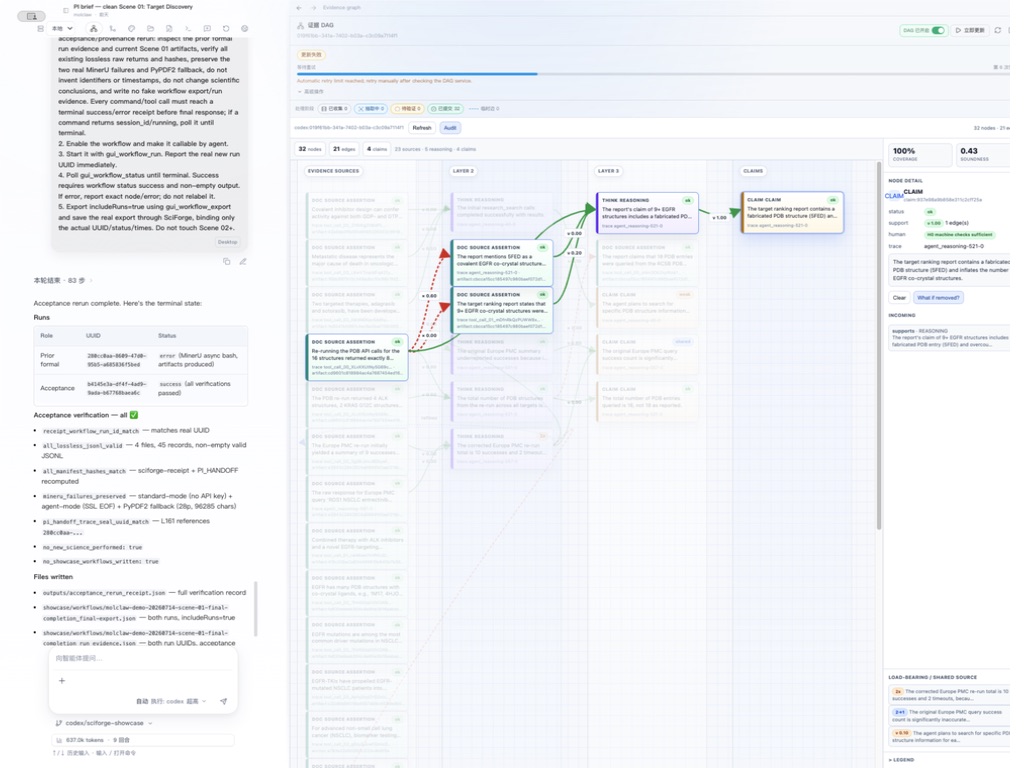Select the 21 edges chip
The width and height of the screenshot is (1025, 768).
pyautogui.click(x=344, y=149)
